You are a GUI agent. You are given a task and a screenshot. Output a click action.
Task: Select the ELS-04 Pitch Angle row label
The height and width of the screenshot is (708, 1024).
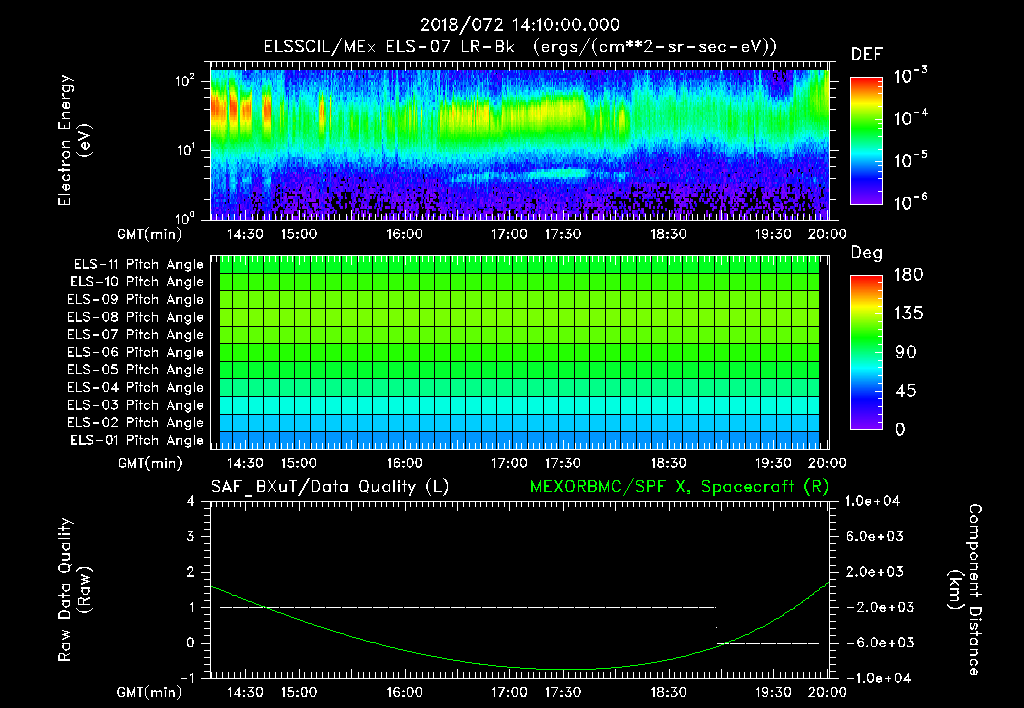click(135, 388)
